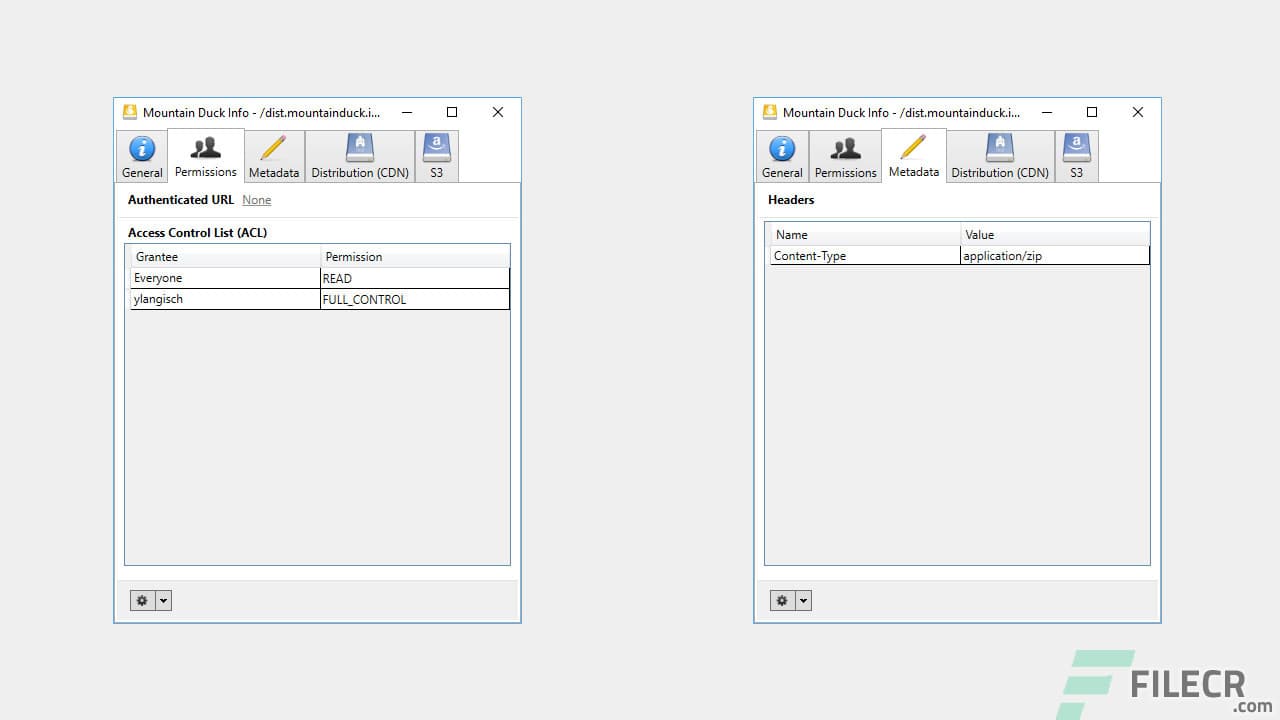Expand the gear dropdown arrow in the Metadata window

point(804,600)
